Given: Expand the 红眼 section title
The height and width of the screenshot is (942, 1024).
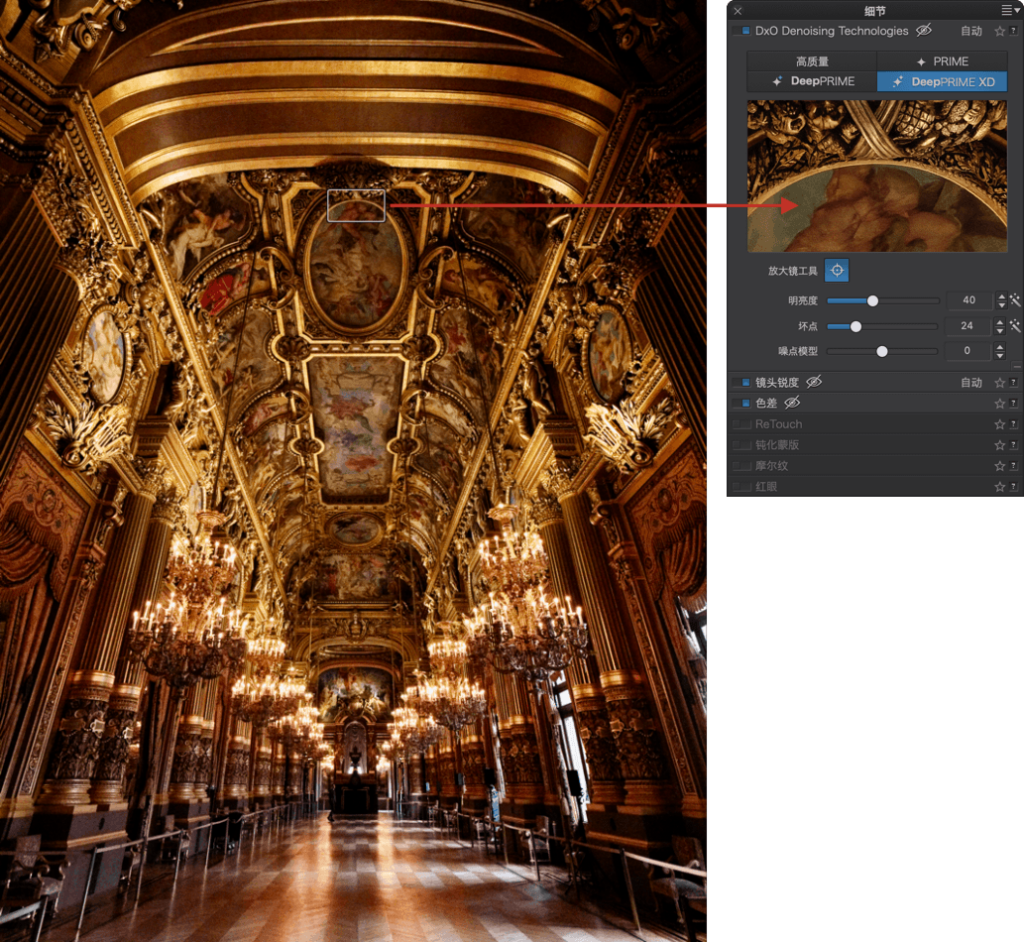Looking at the screenshot, I should coord(766,487).
